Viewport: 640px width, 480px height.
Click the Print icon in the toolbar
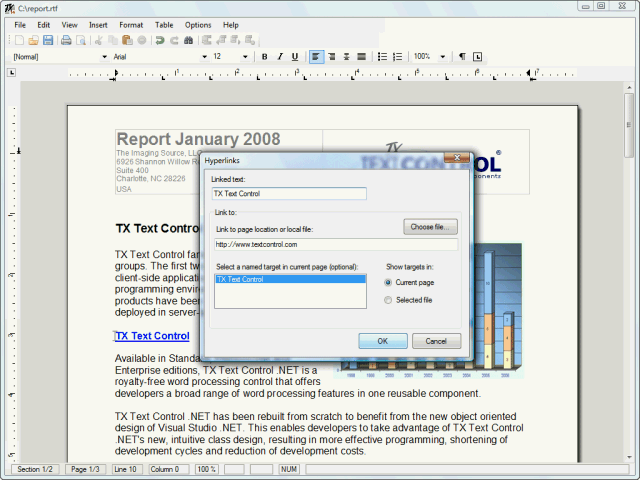(66, 40)
